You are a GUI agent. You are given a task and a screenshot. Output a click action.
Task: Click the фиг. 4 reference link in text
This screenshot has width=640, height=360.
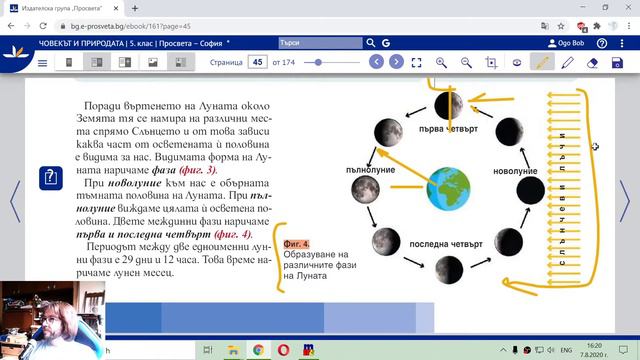point(233,234)
